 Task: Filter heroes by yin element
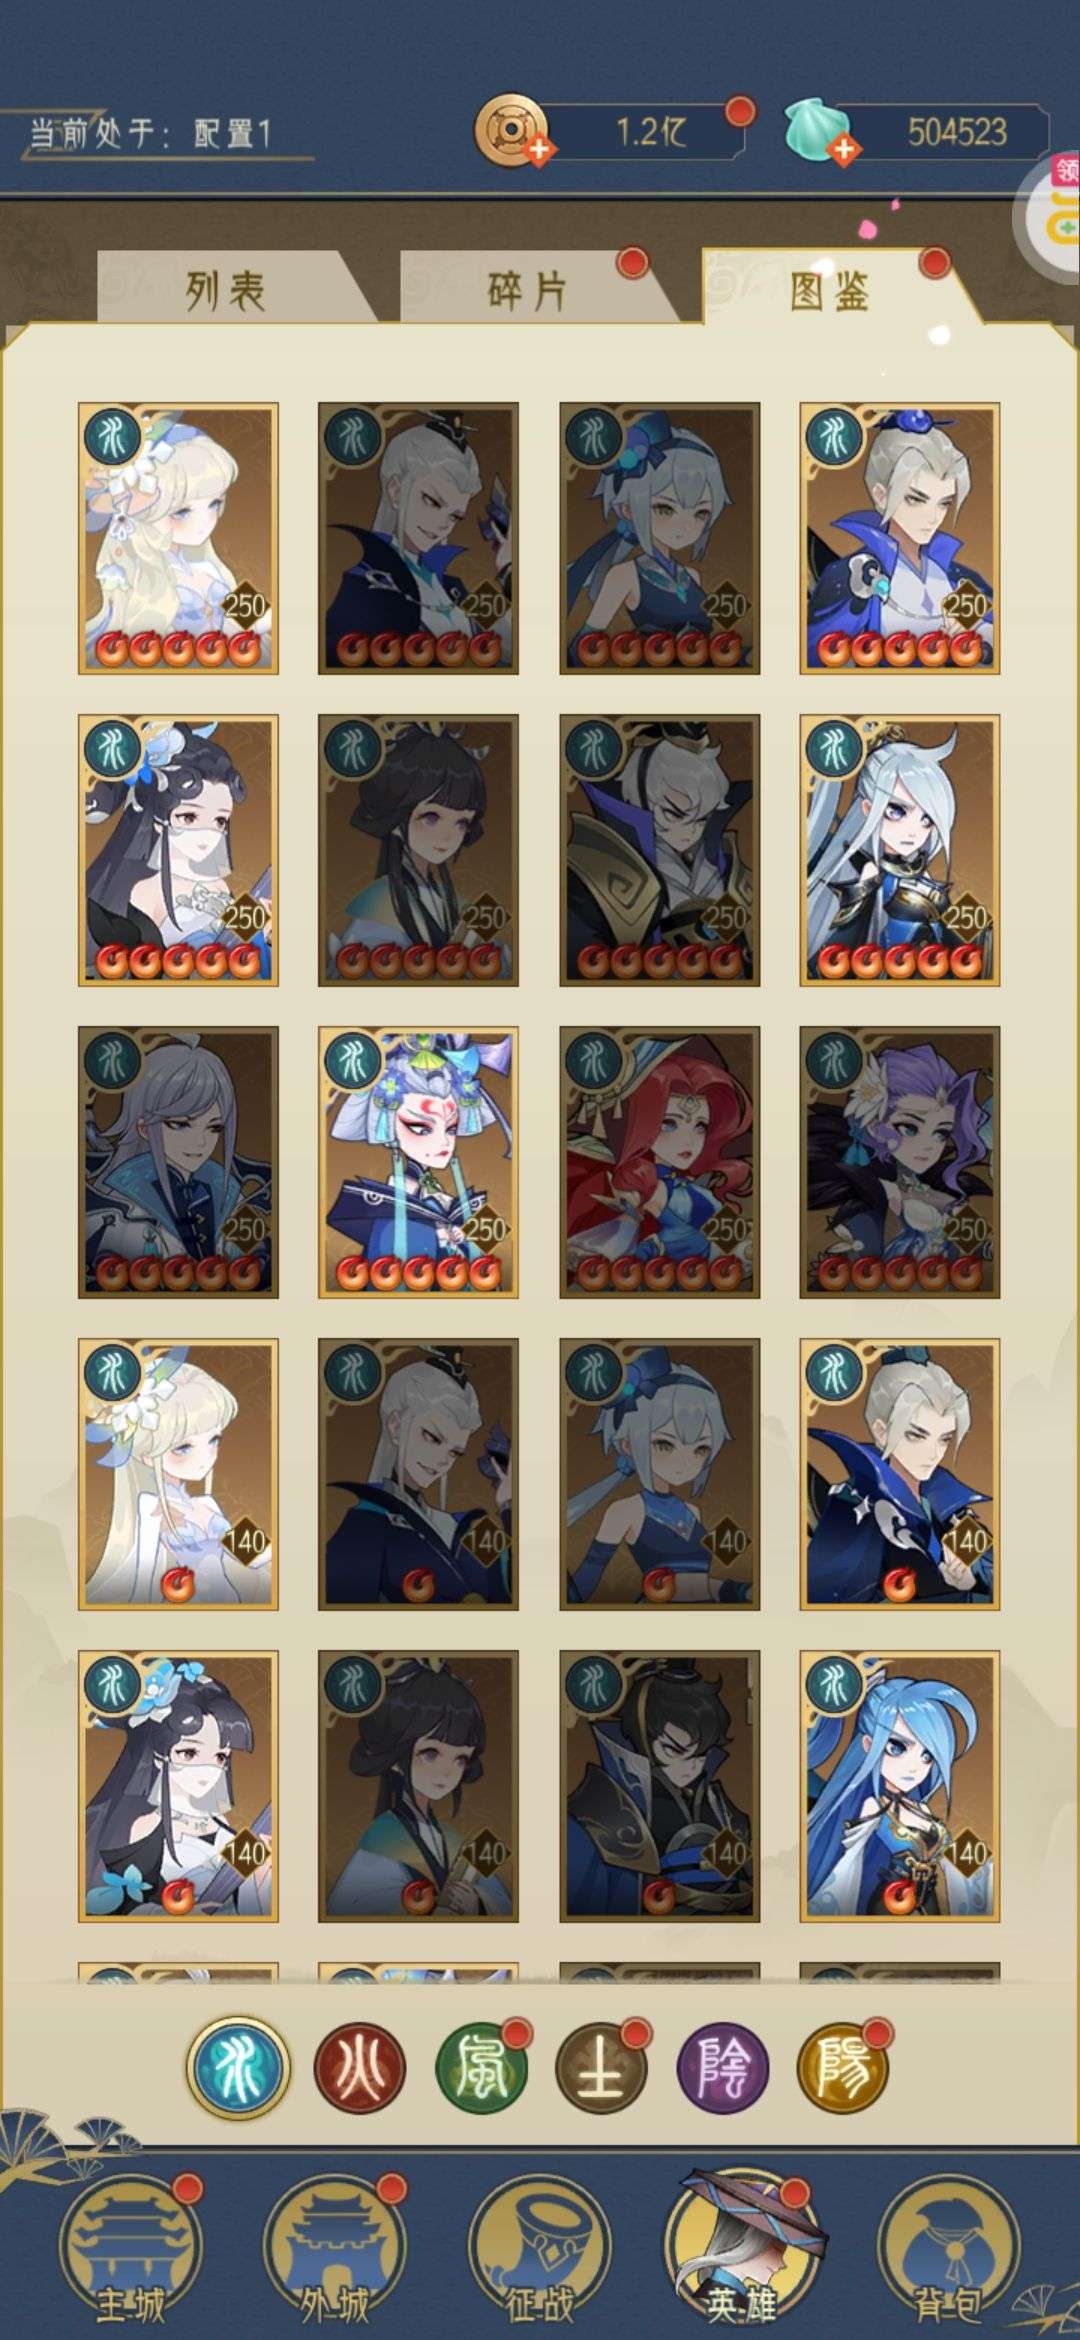tap(723, 2068)
